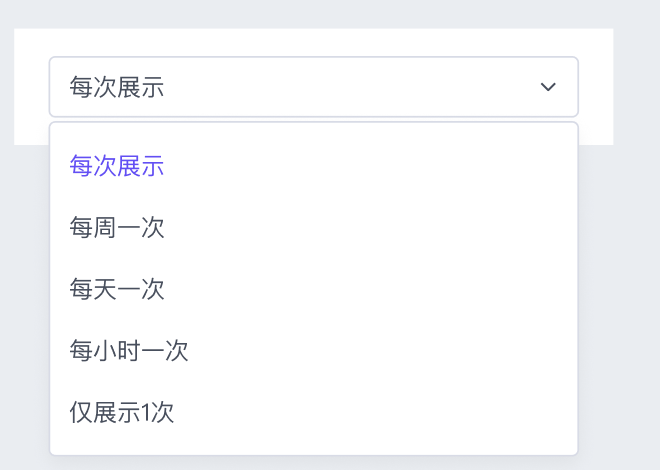The height and width of the screenshot is (470, 660).
Task: Set display frequency to once per hour
Action: point(129,351)
